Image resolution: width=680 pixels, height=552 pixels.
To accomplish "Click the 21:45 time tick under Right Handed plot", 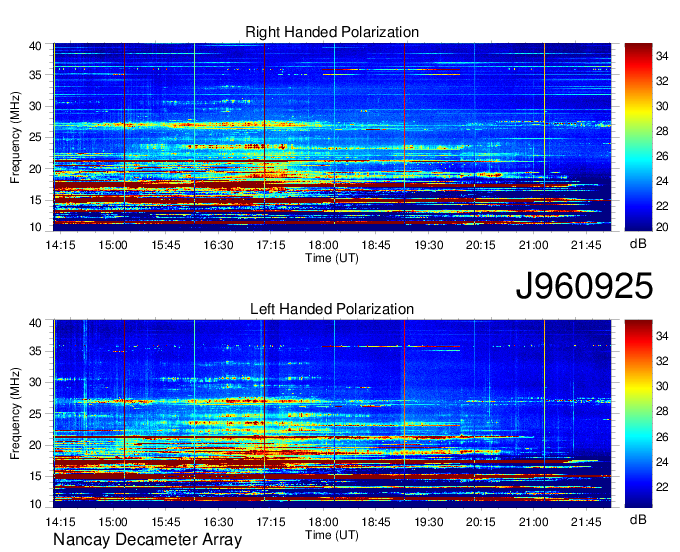I will point(586,245).
